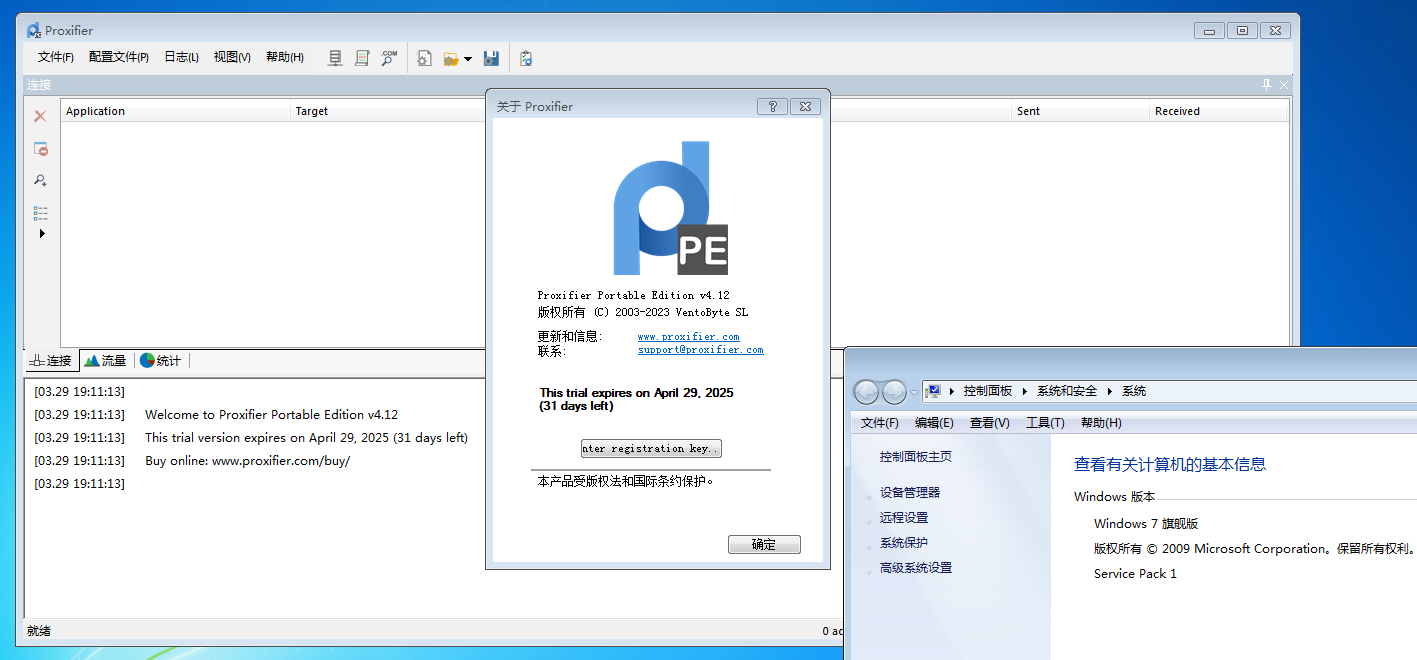The height and width of the screenshot is (660, 1417).
Task: Open the 日志(L) menu
Action: point(181,57)
